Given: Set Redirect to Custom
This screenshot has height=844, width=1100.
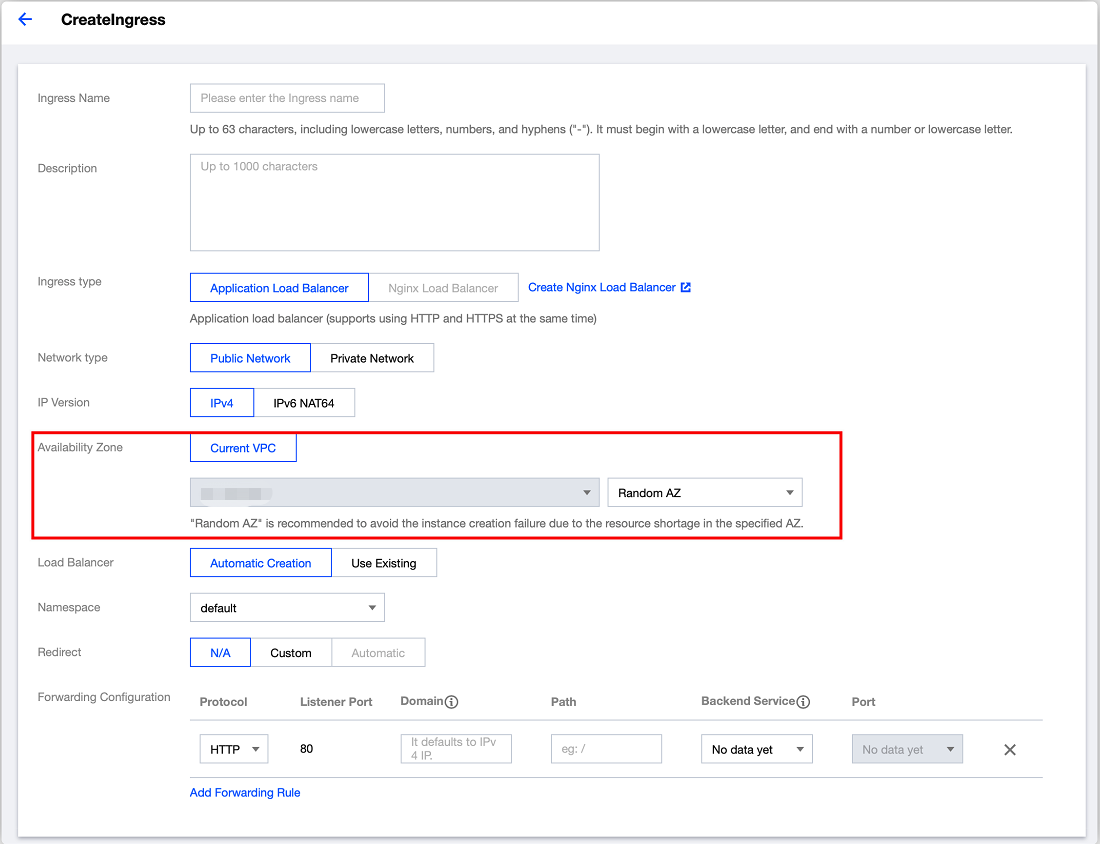Looking at the screenshot, I should (x=291, y=653).
